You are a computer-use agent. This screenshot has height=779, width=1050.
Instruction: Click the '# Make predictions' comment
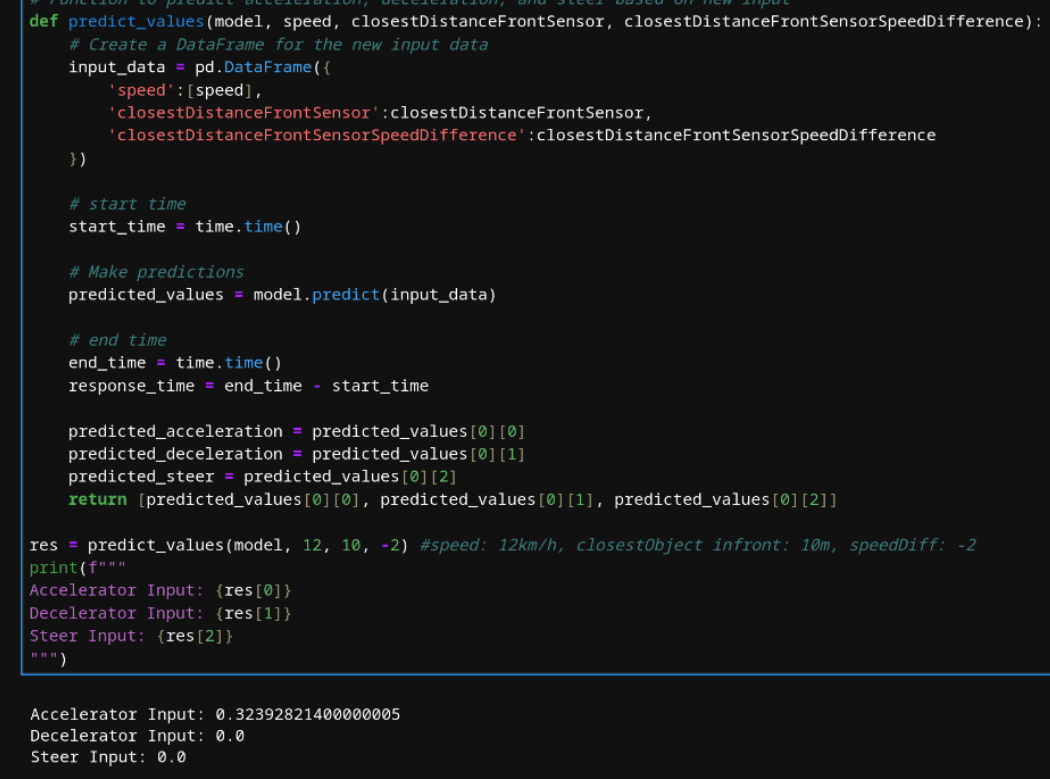[156, 272]
